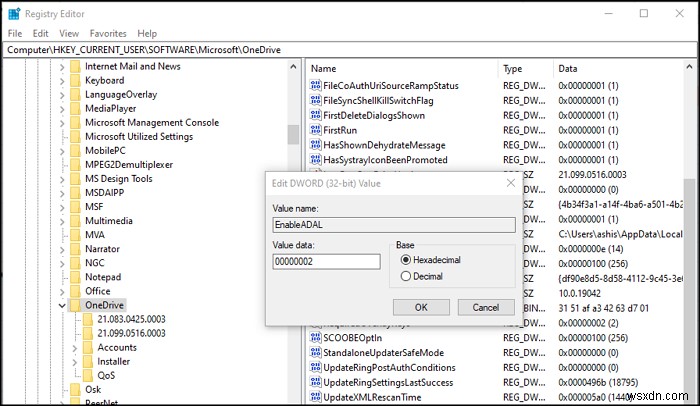The width and height of the screenshot is (700, 406).
Task: Select the FileCoAuthUriSourceRampStatus DWORD icon
Action: [x=316, y=85]
